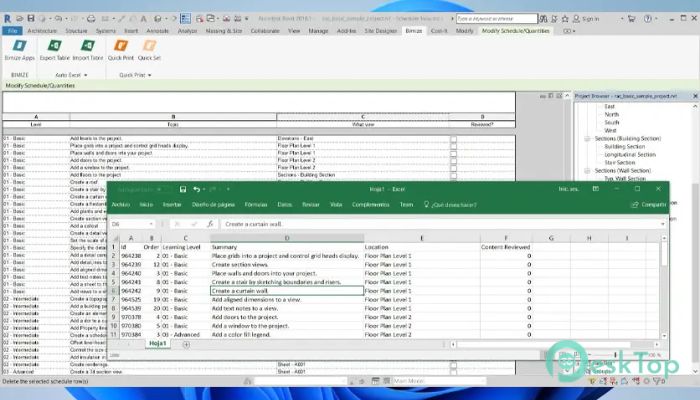The image size is (700, 400).
Task: Select all cells via Excel corner triangle
Action: pos(115,238)
